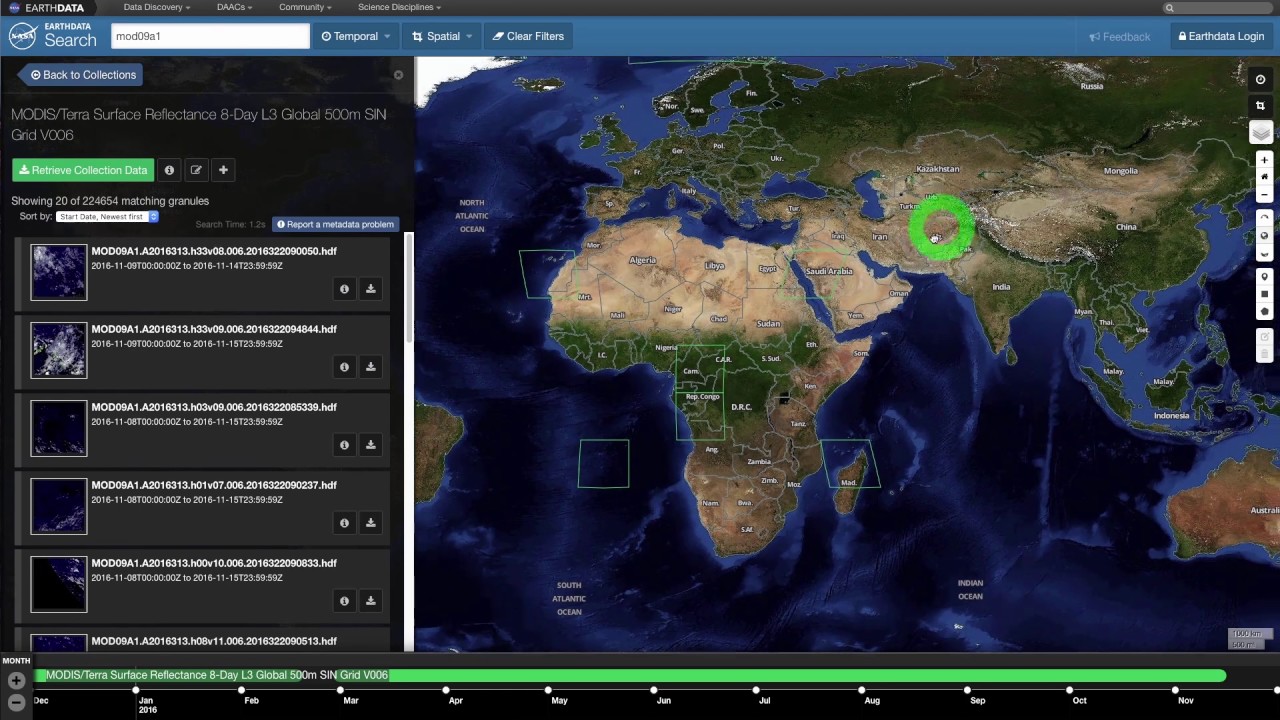Close the granule panel with the X icon
The height and width of the screenshot is (720, 1280).
pos(398,75)
